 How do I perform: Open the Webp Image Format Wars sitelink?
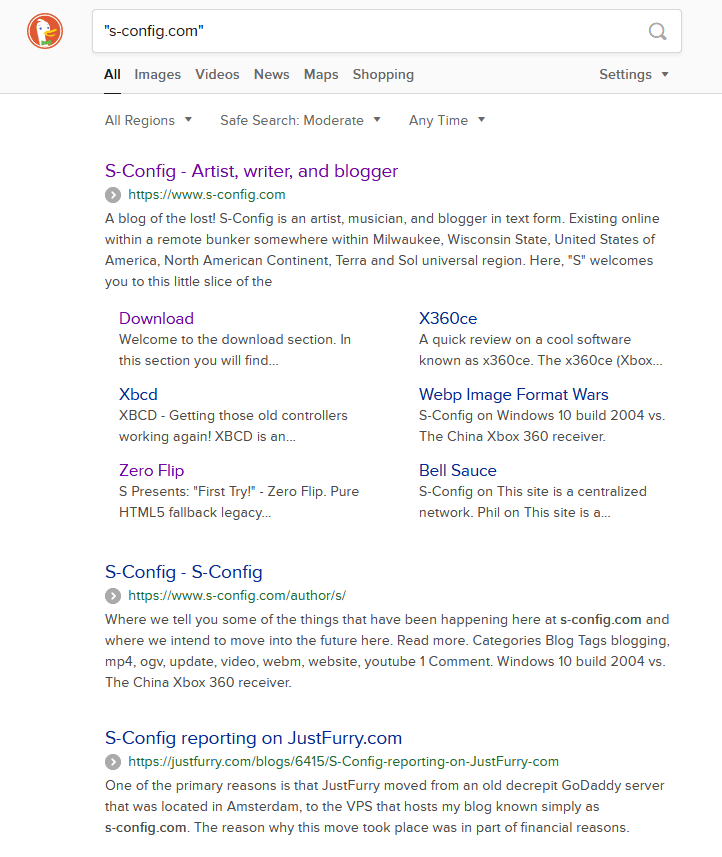point(514,395)
